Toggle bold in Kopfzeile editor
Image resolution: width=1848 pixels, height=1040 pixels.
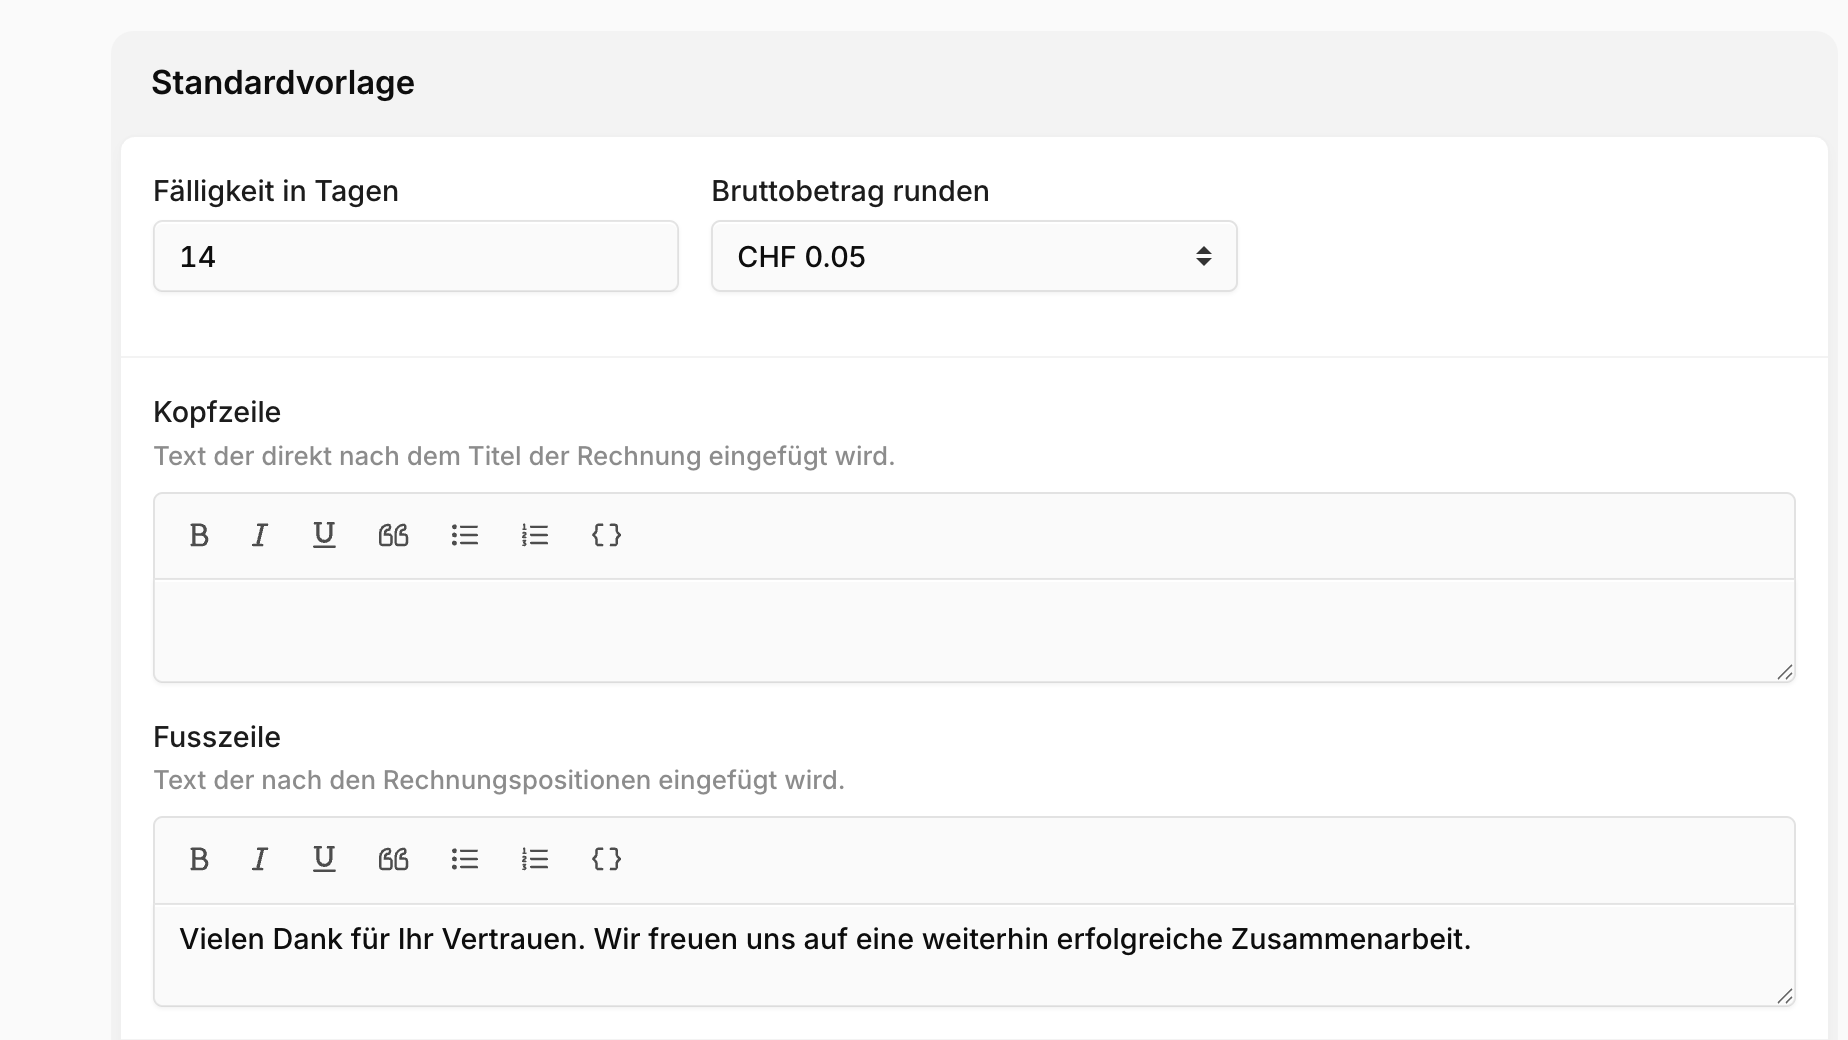point(199,536)
